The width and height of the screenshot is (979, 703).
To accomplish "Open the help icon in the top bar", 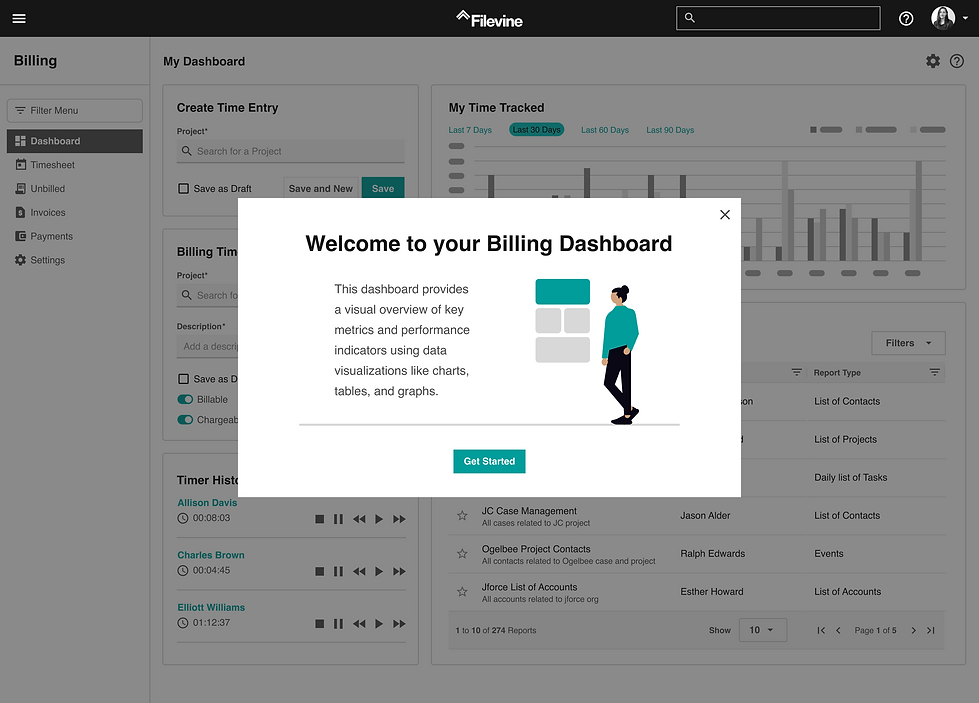I will (x=906, y=19).
